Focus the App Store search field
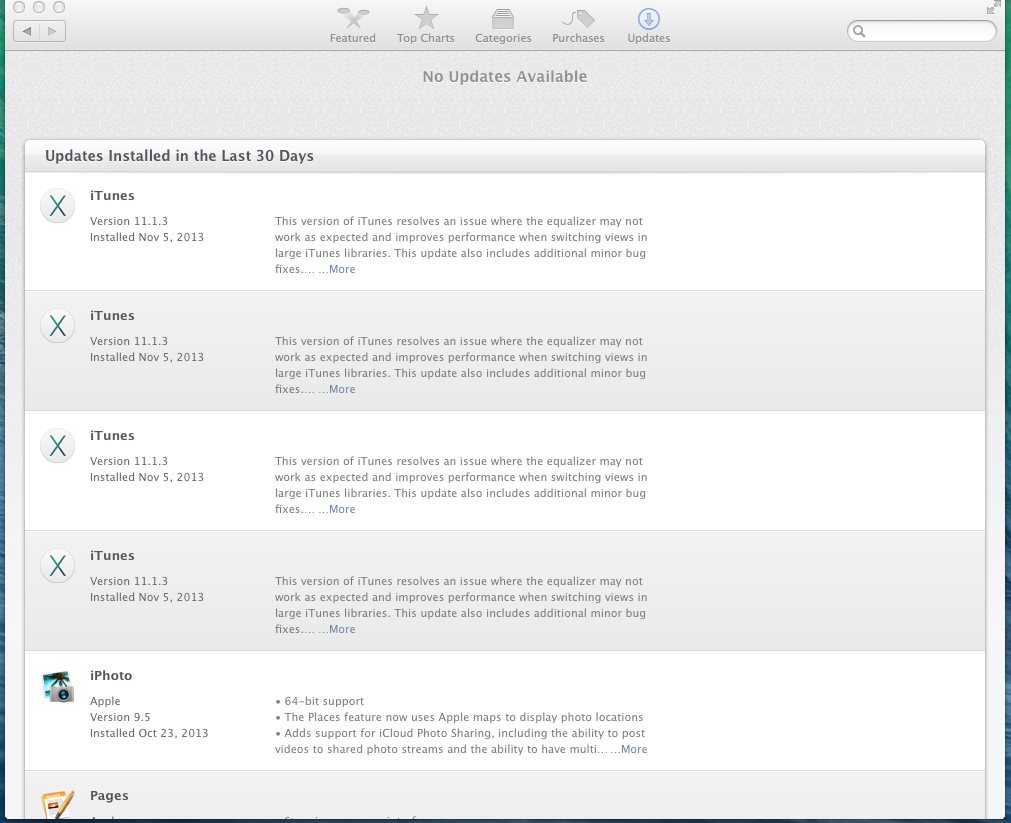This screenshot has height=823, width=1011. pyautogui.click(x=922, y=31)
